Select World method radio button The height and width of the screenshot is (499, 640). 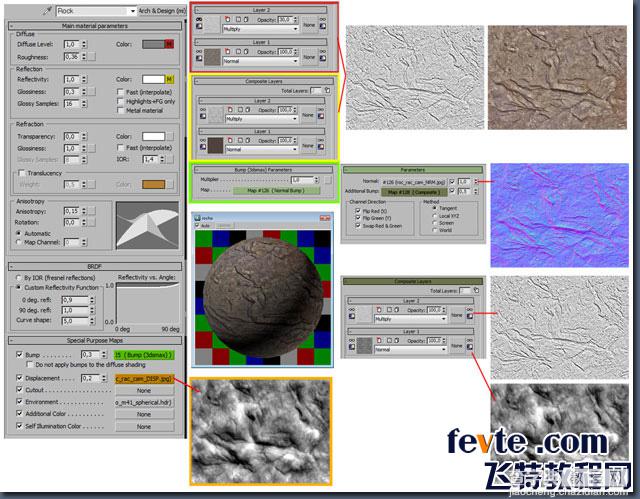click(x=435, y=230)
